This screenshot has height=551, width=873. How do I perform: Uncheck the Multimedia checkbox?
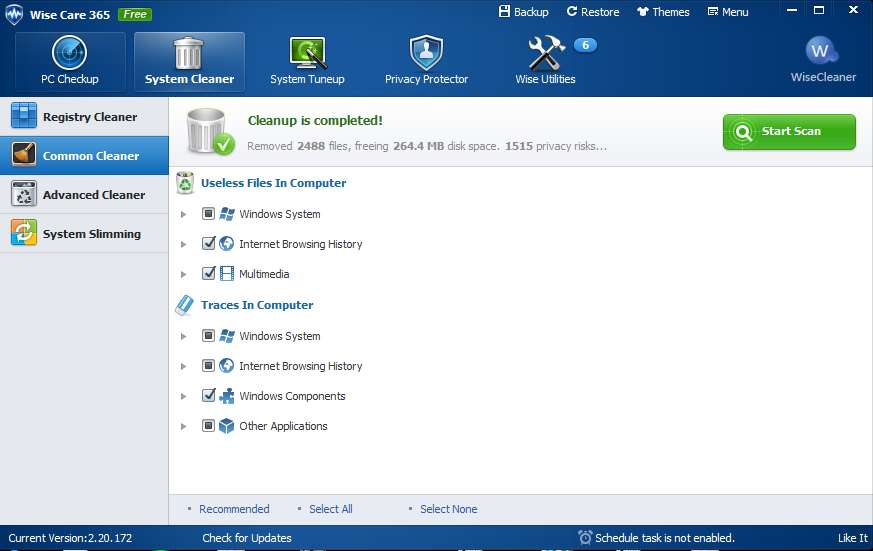pos(208,273)
